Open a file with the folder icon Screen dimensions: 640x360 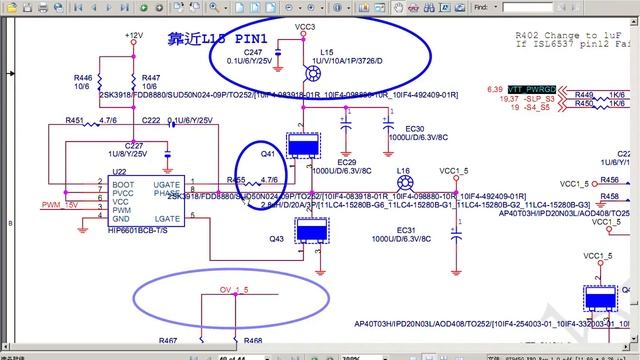click(12, 7)
